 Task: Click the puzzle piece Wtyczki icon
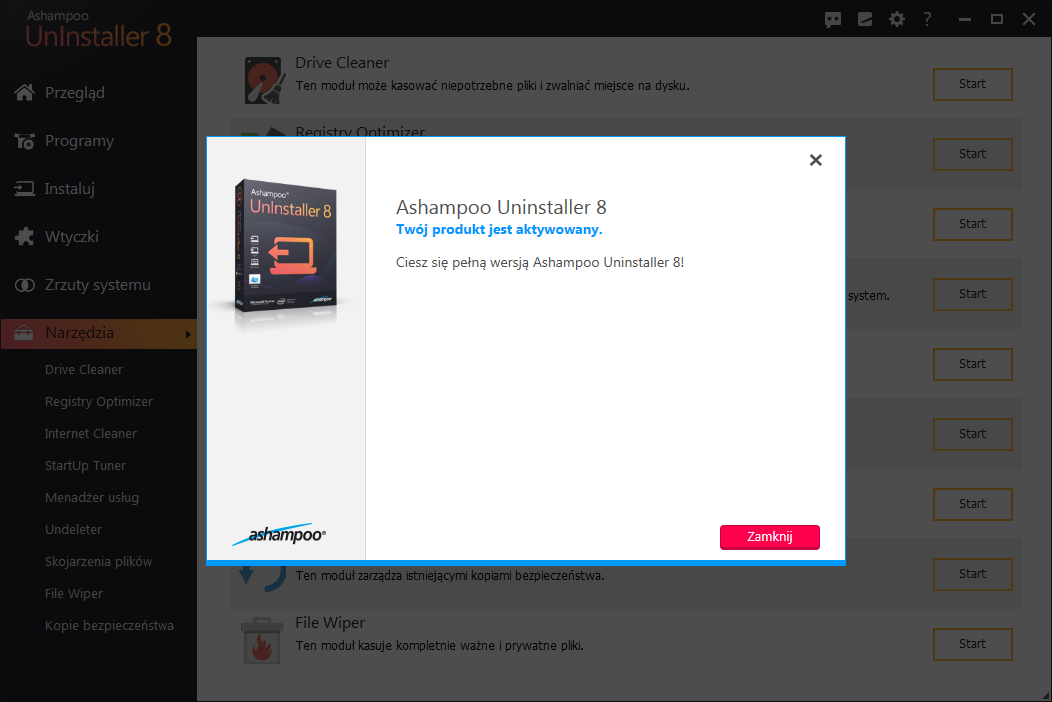(x=25, y=236)
